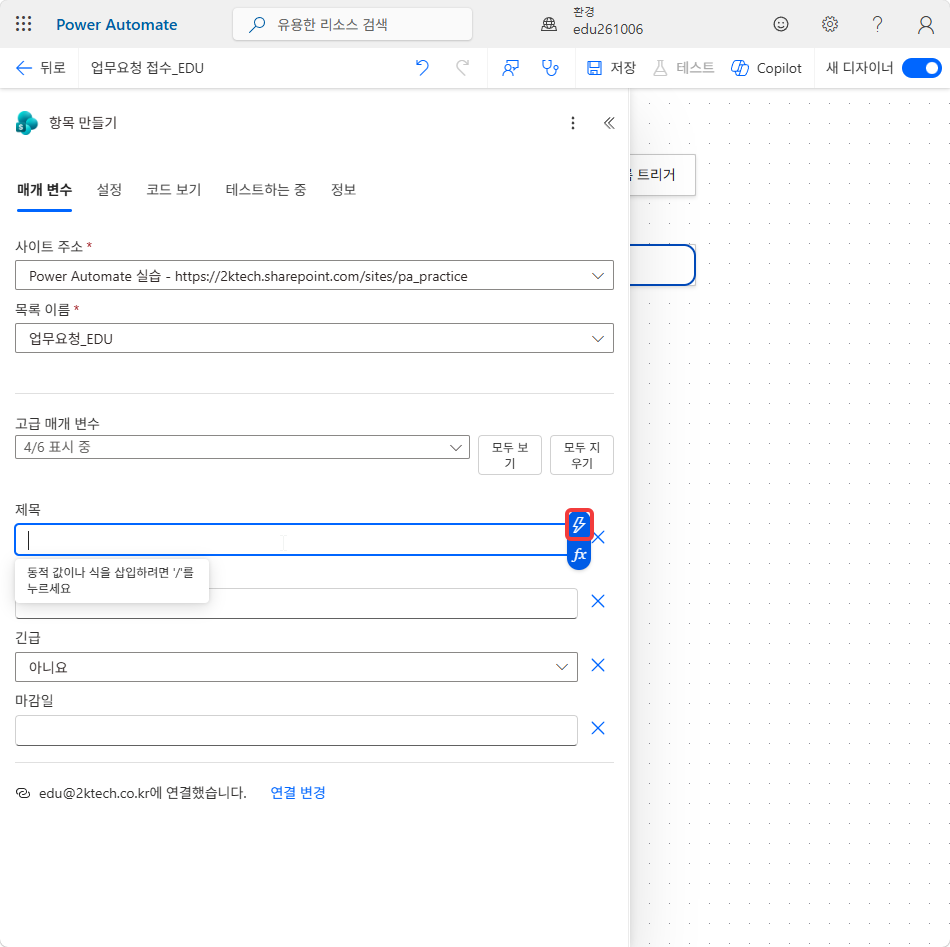This screenshot has width=950, height=947.
Task: Click the 마감일 input field
Action: tap(296, 731)
